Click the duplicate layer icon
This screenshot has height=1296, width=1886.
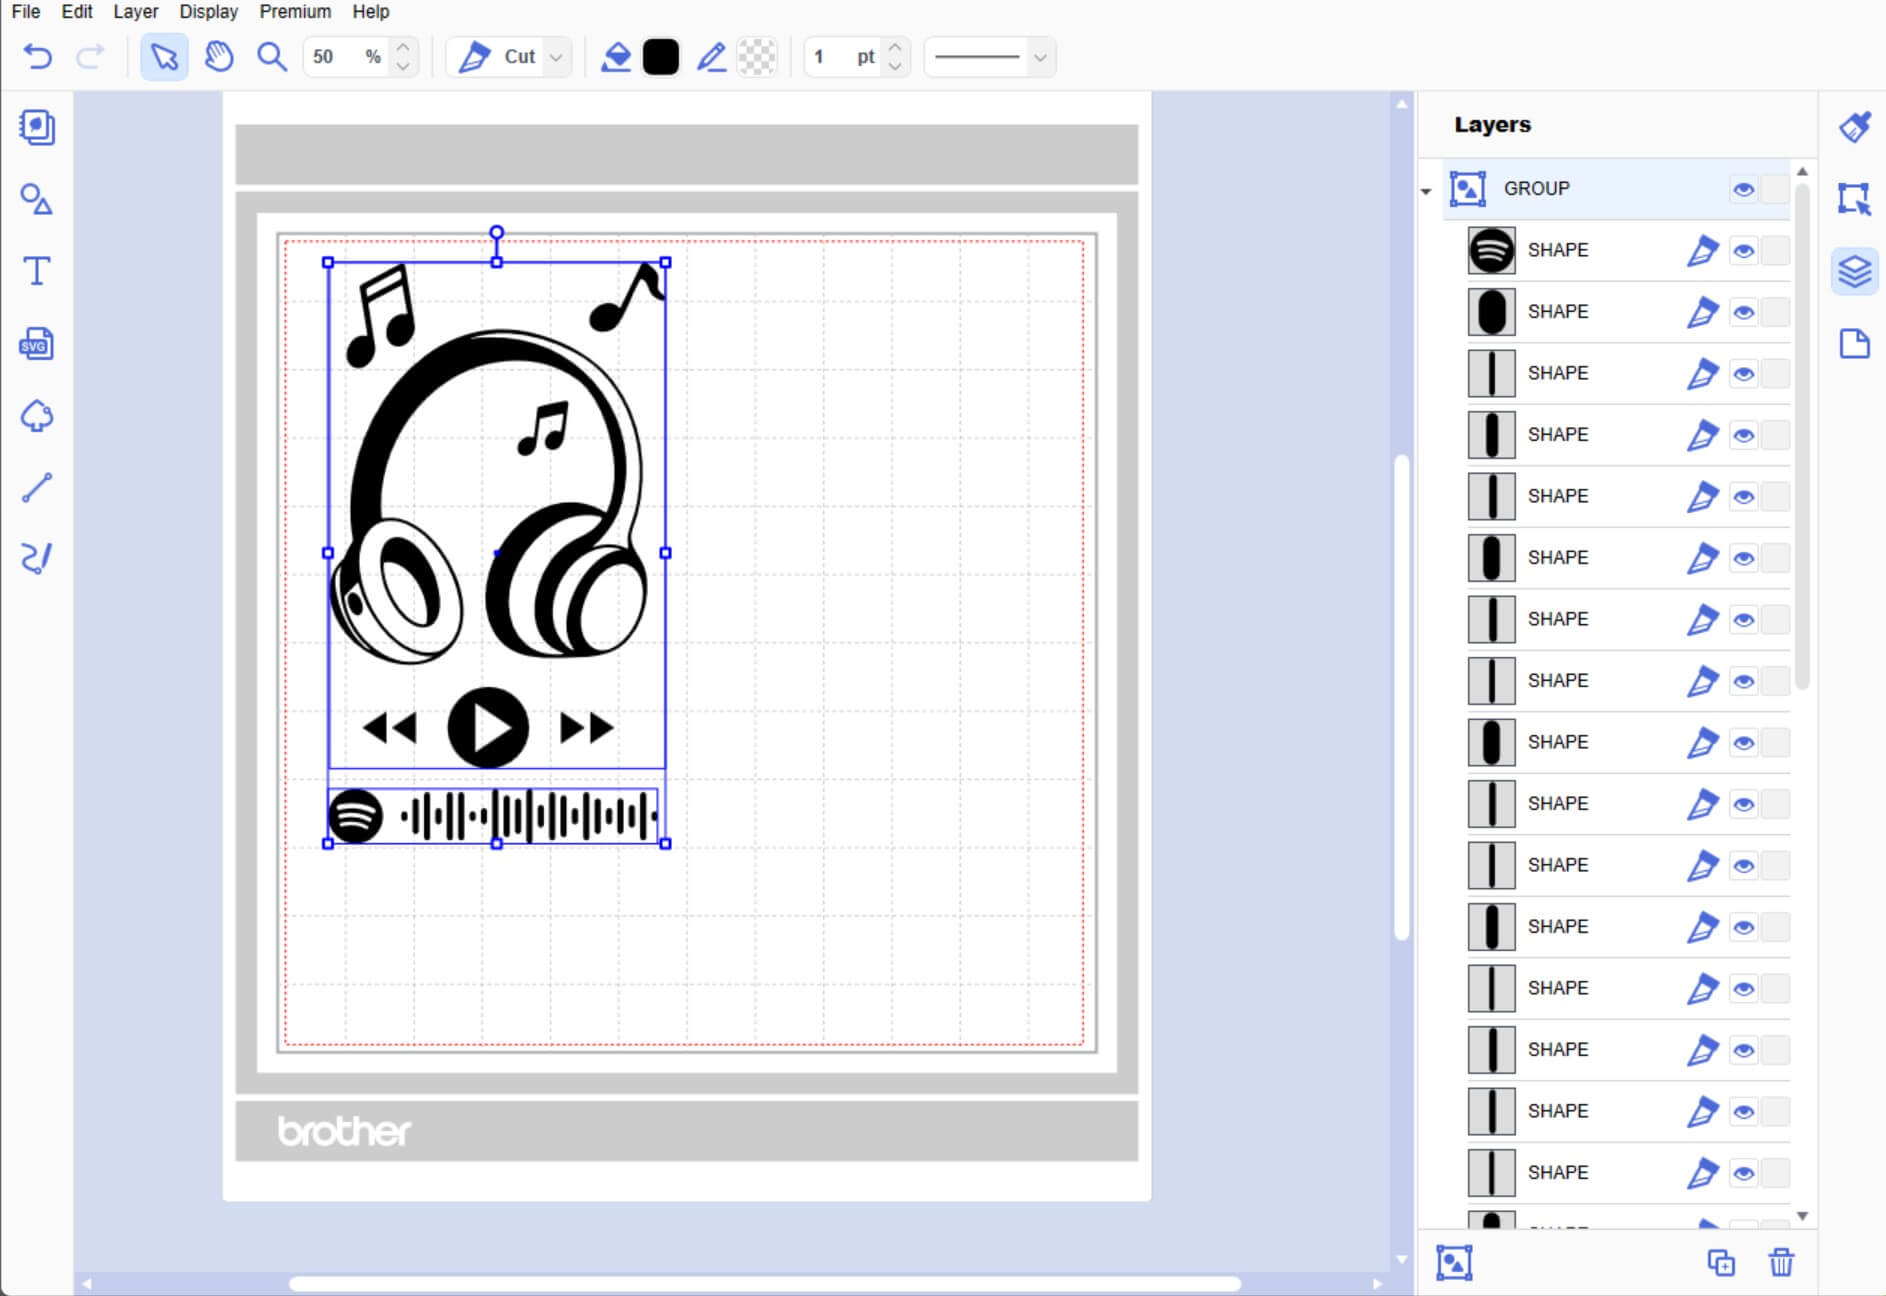(1720, 1262)
